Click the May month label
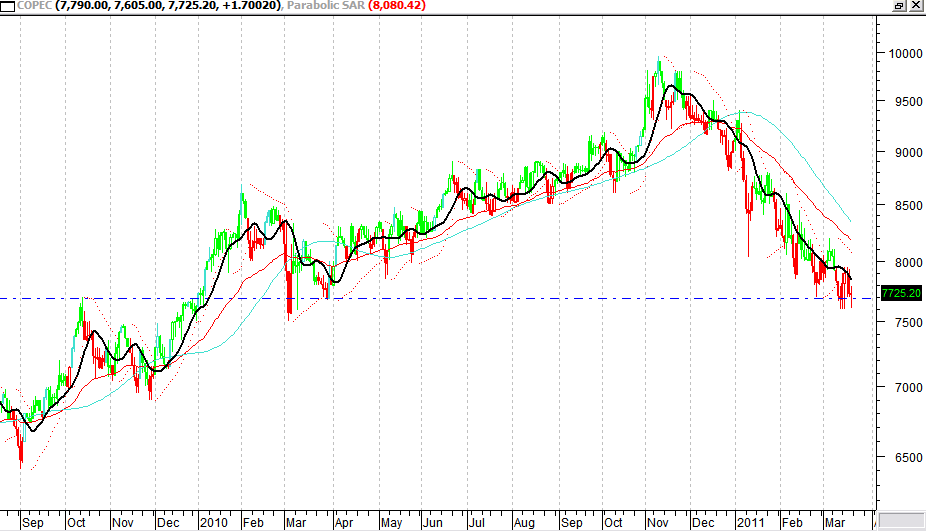The image size is (926, 531). (391, 523)
